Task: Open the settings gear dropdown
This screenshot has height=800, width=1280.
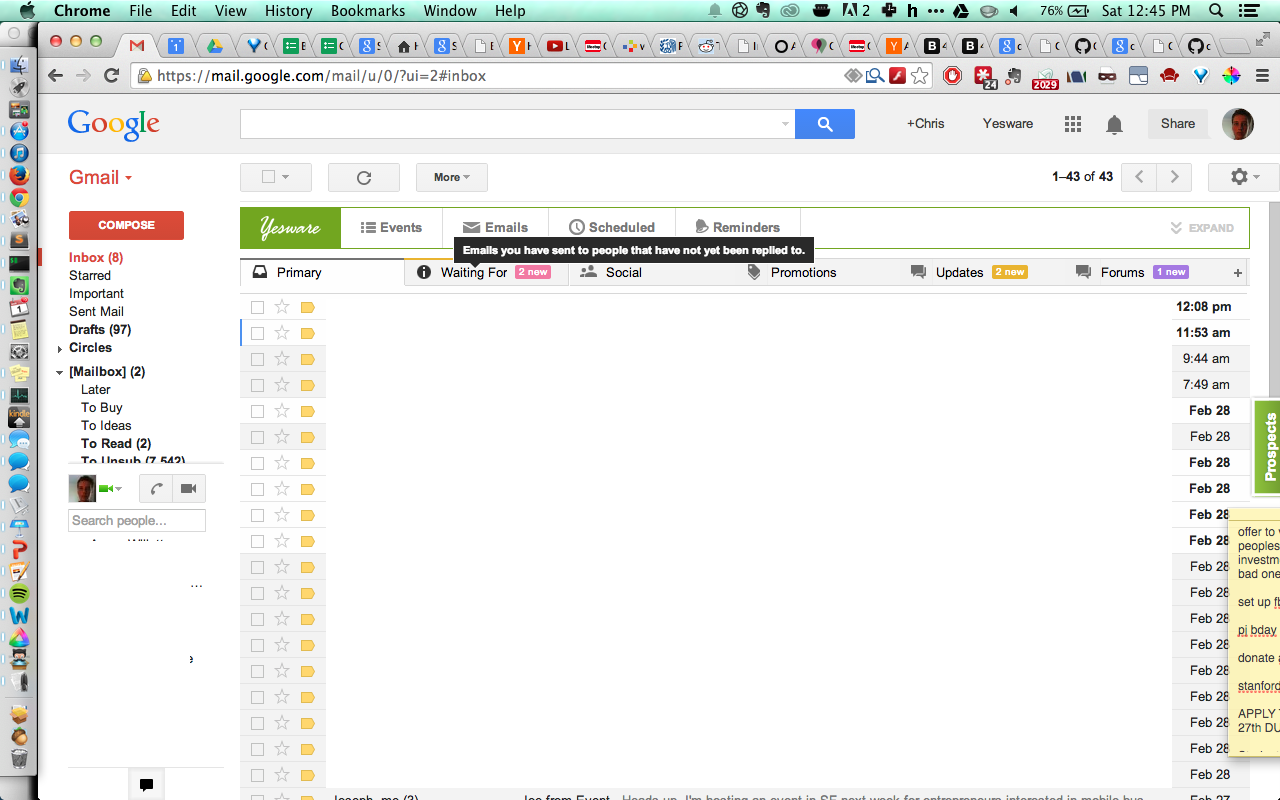Action: click(x=1243, y=177)
